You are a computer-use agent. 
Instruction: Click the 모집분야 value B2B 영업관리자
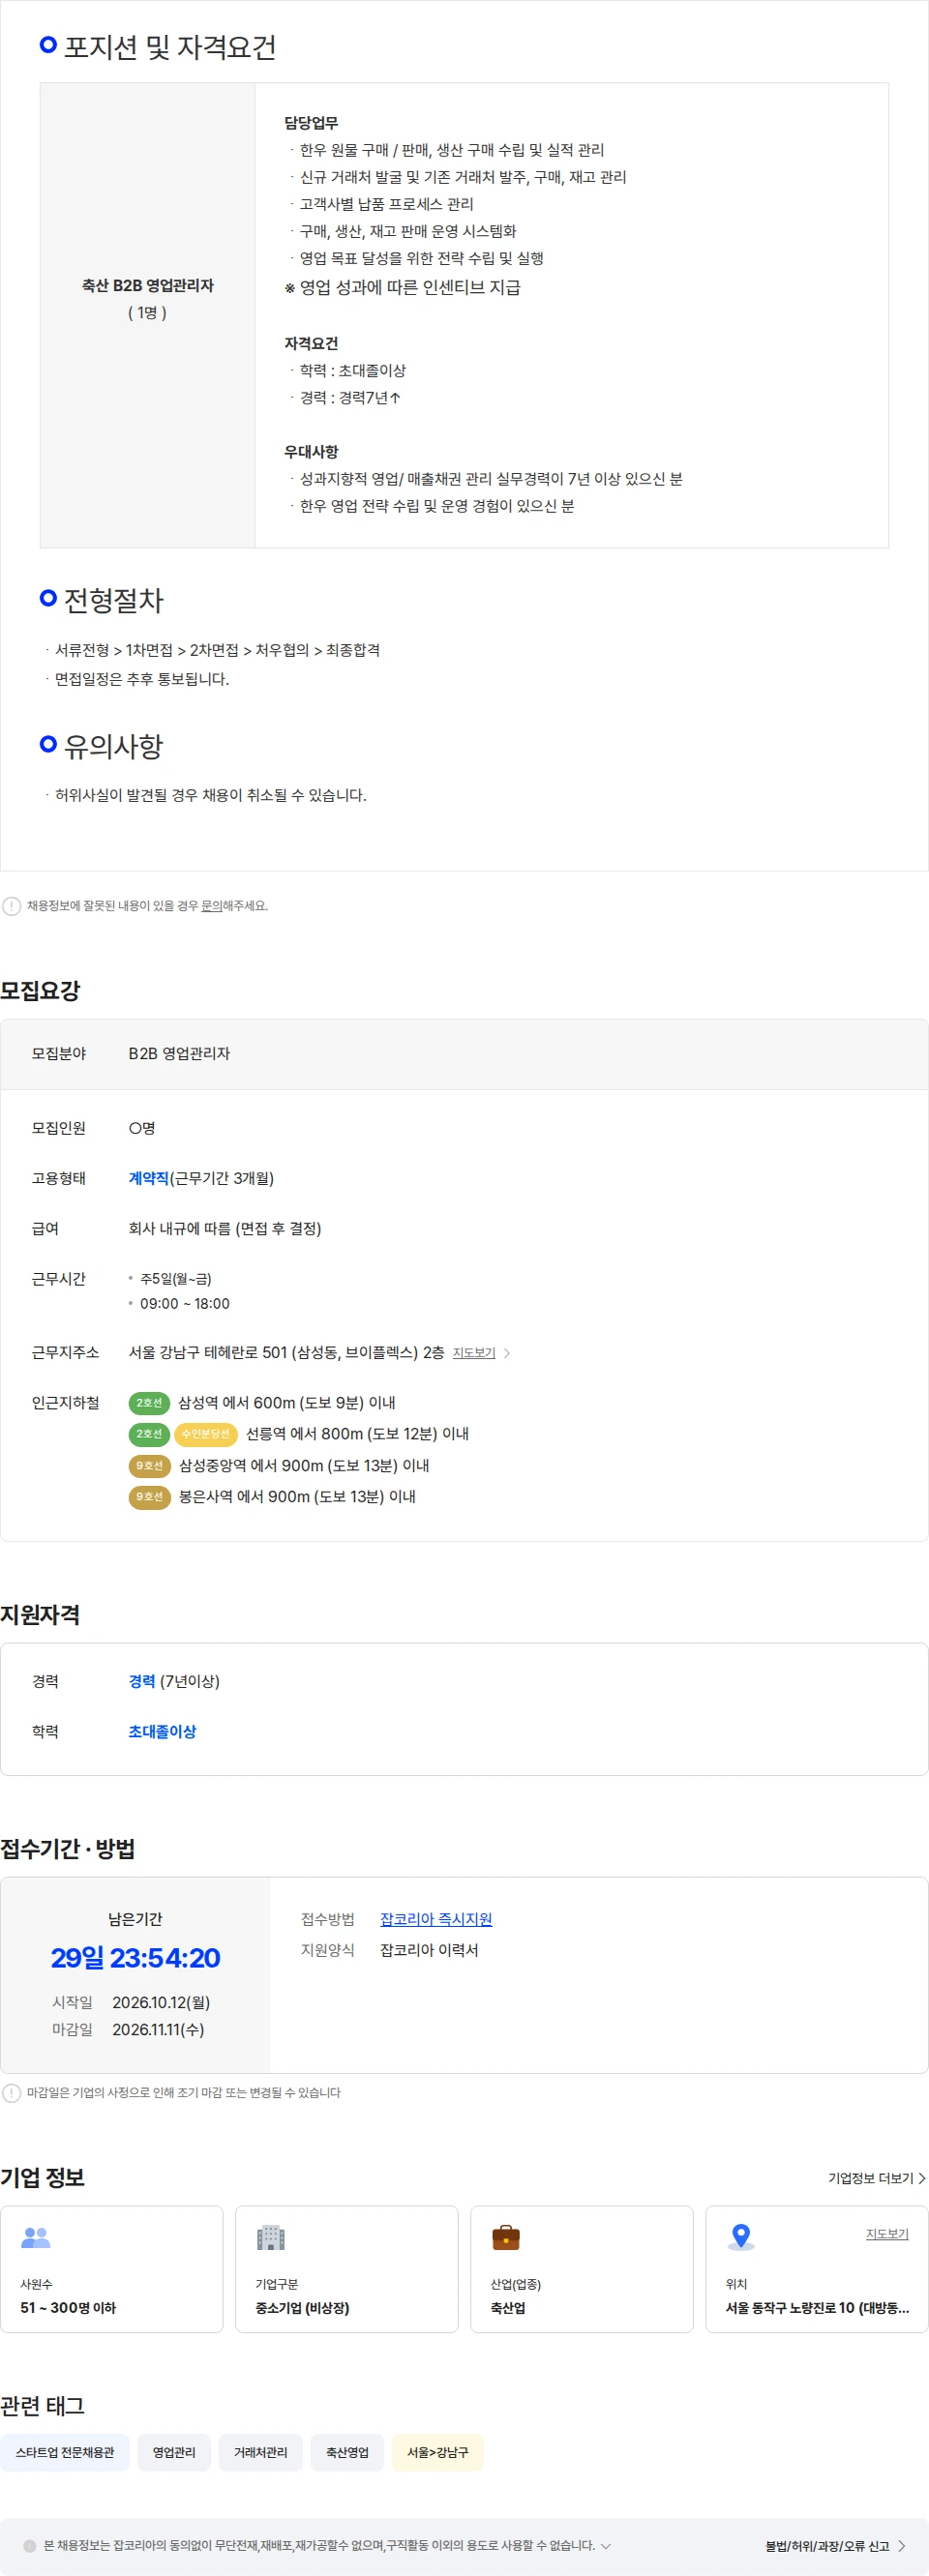[x=179, y=1053]
